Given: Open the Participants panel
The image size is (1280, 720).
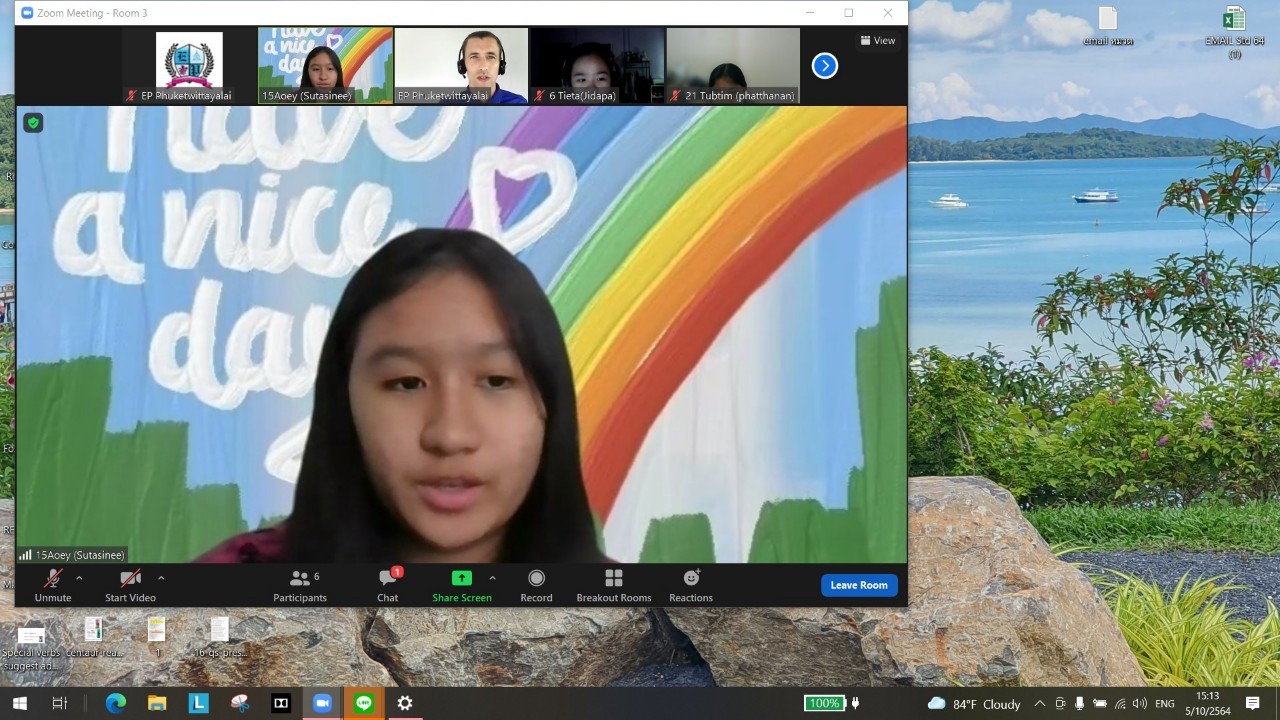Looking at the screenshot, I should coord(300,585).
